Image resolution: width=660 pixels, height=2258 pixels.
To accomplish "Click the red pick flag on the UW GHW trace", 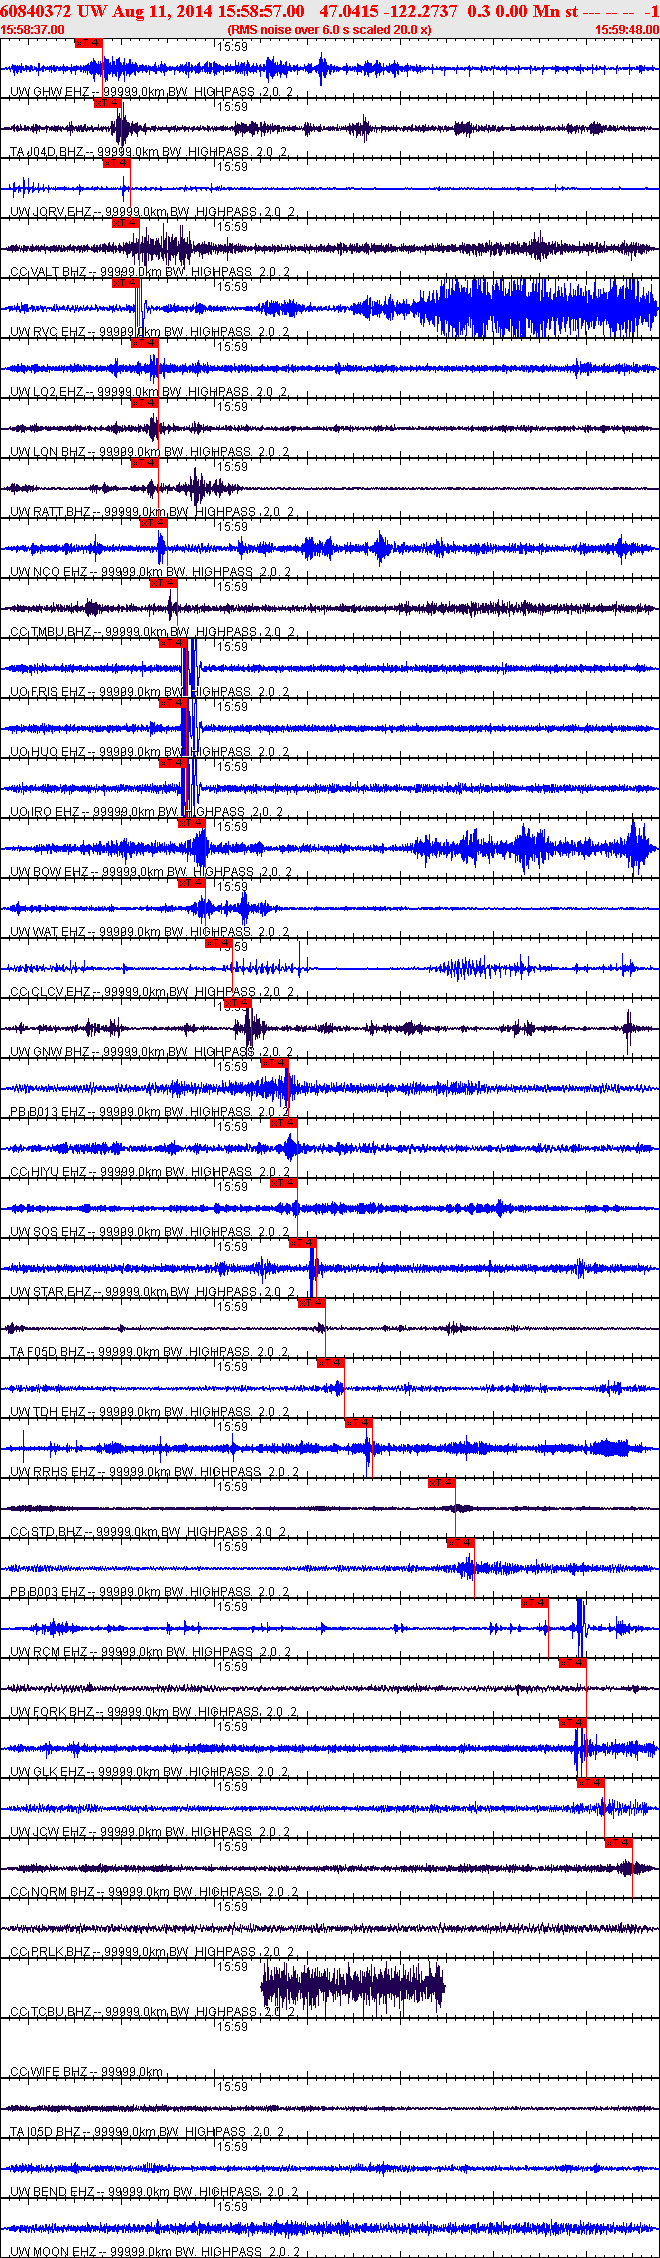I will [x=89, y=43].
